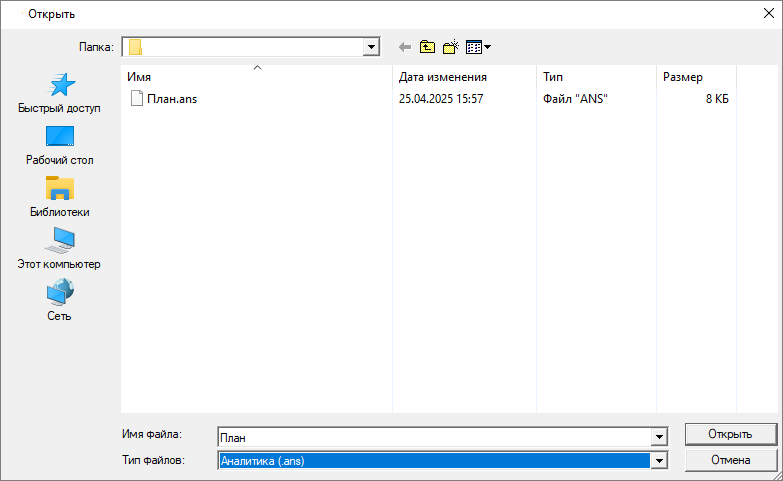Click the Открыть button
This screenshot has width=783, height=481.
(730, 434)
